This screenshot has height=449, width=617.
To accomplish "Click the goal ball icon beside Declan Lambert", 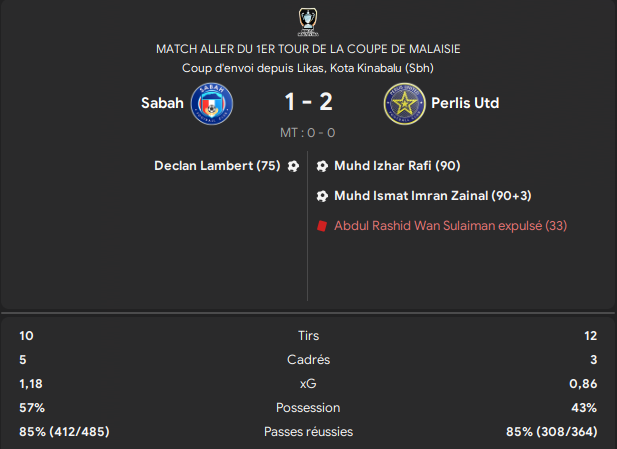I will click(293, 166).
